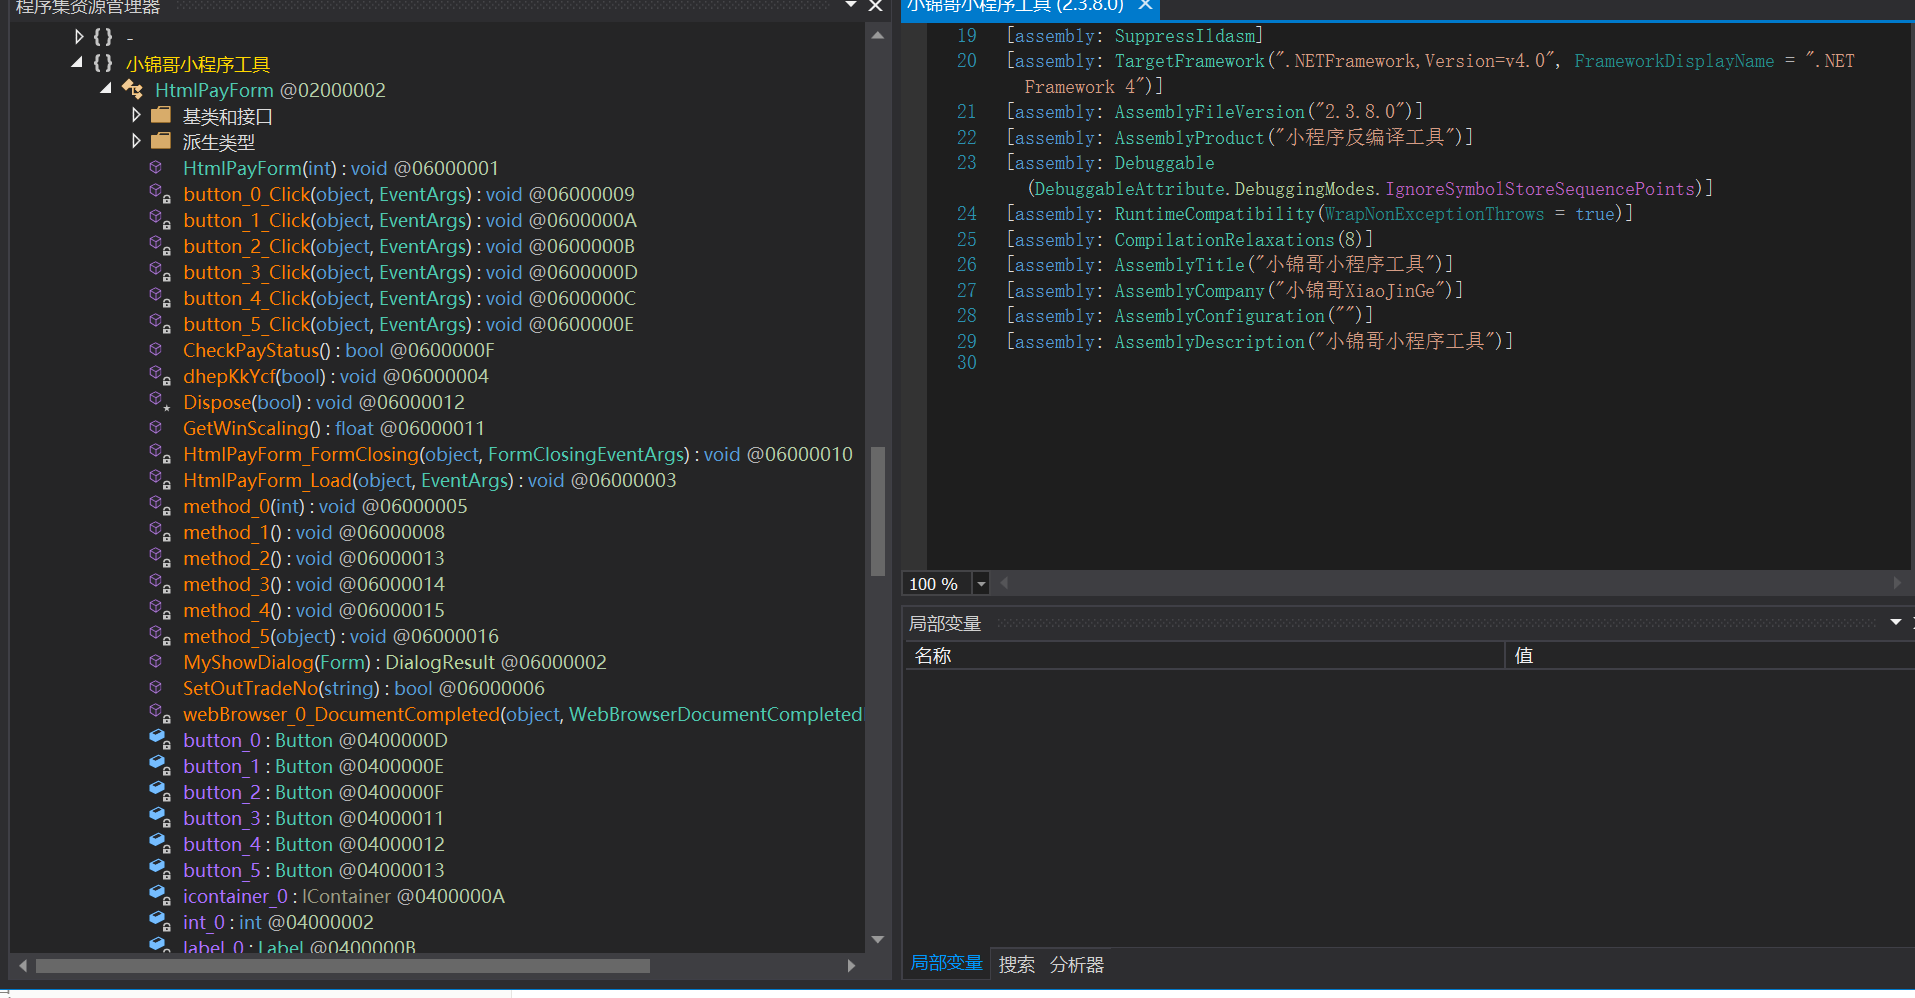Collapse the 小锦哥小程序工具 namespace node

pos(77,63)
